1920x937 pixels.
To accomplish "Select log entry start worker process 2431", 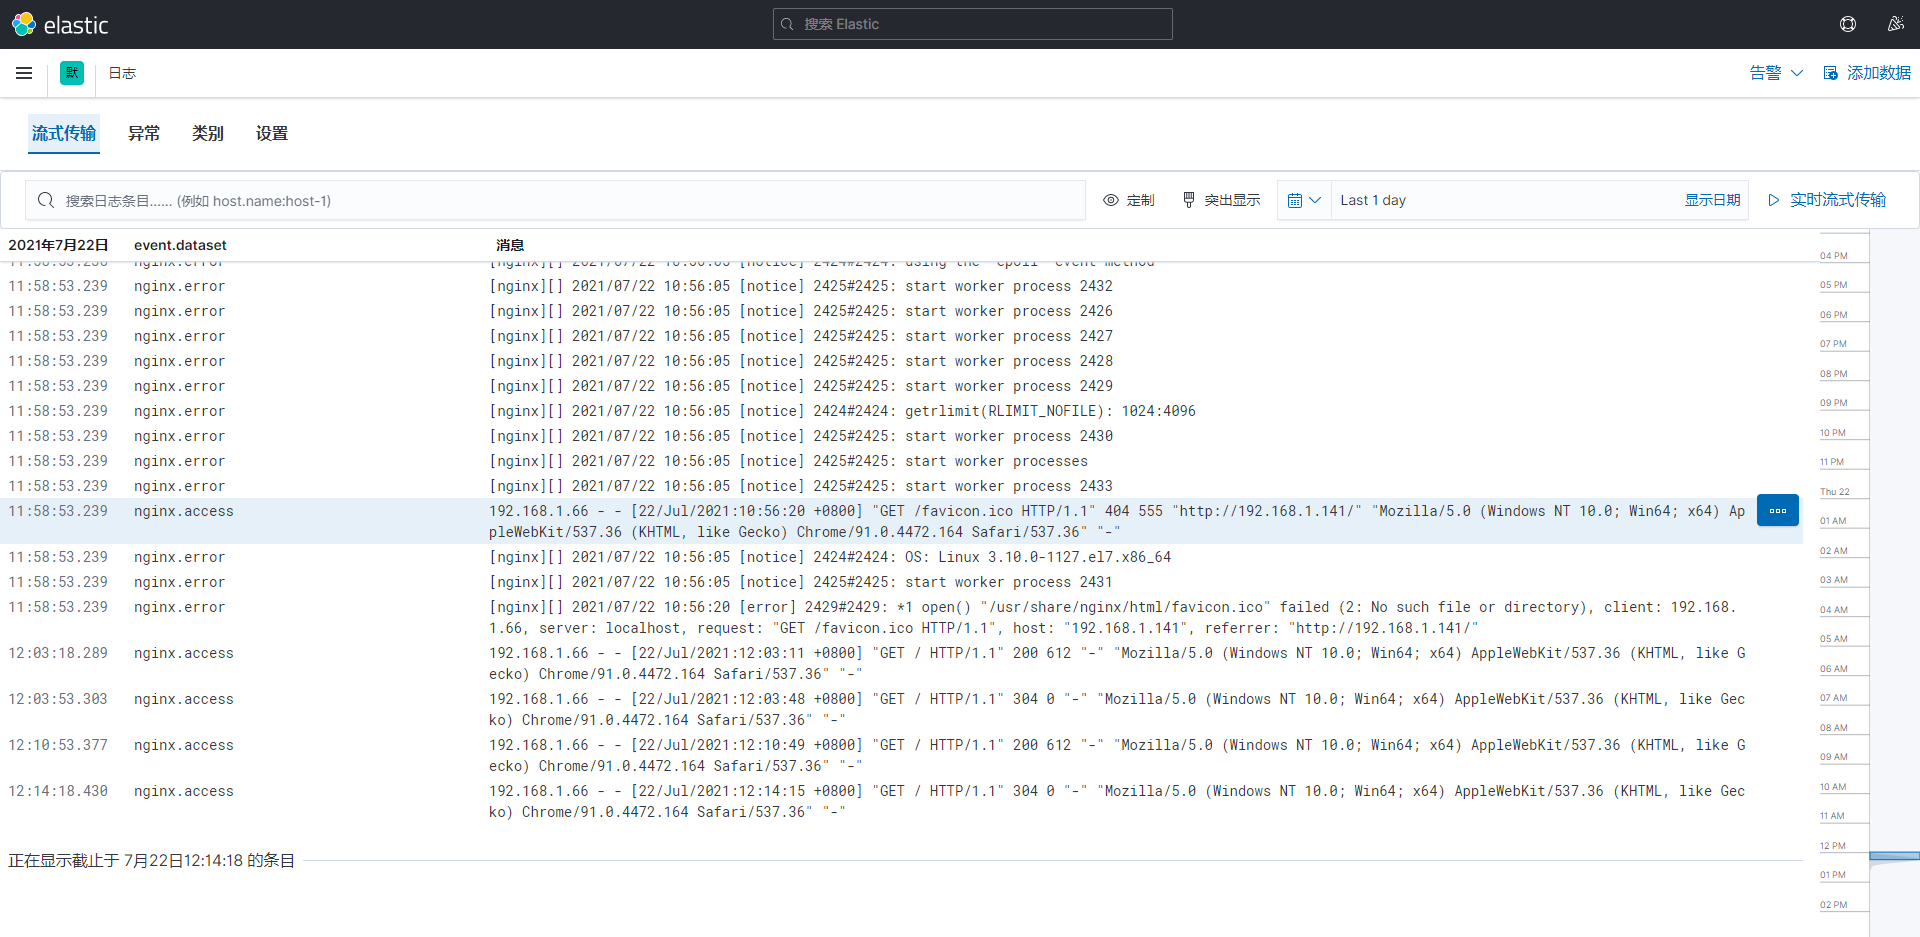I will pyautogui.click(x=900, y=582).
